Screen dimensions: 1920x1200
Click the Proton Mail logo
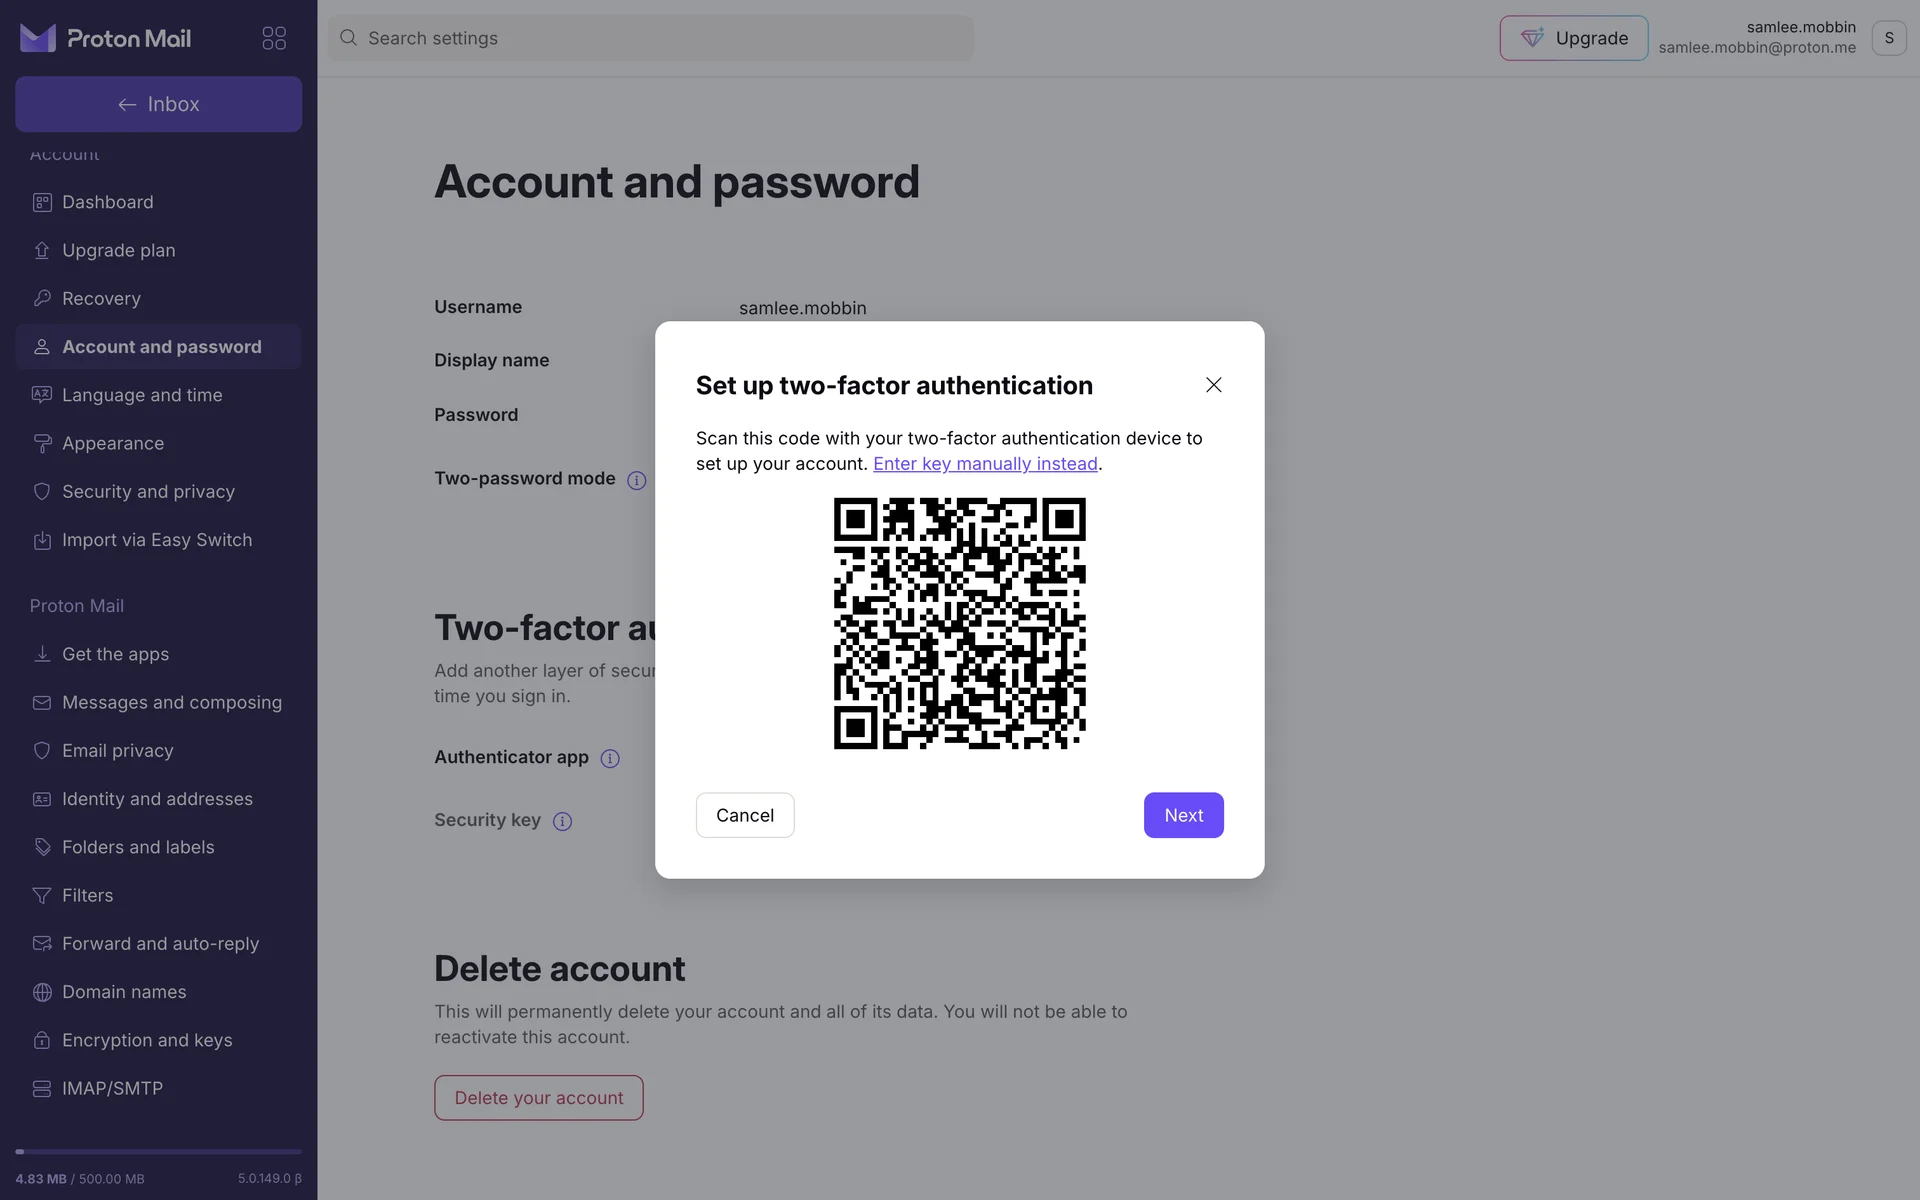click(x=106, y=38)
